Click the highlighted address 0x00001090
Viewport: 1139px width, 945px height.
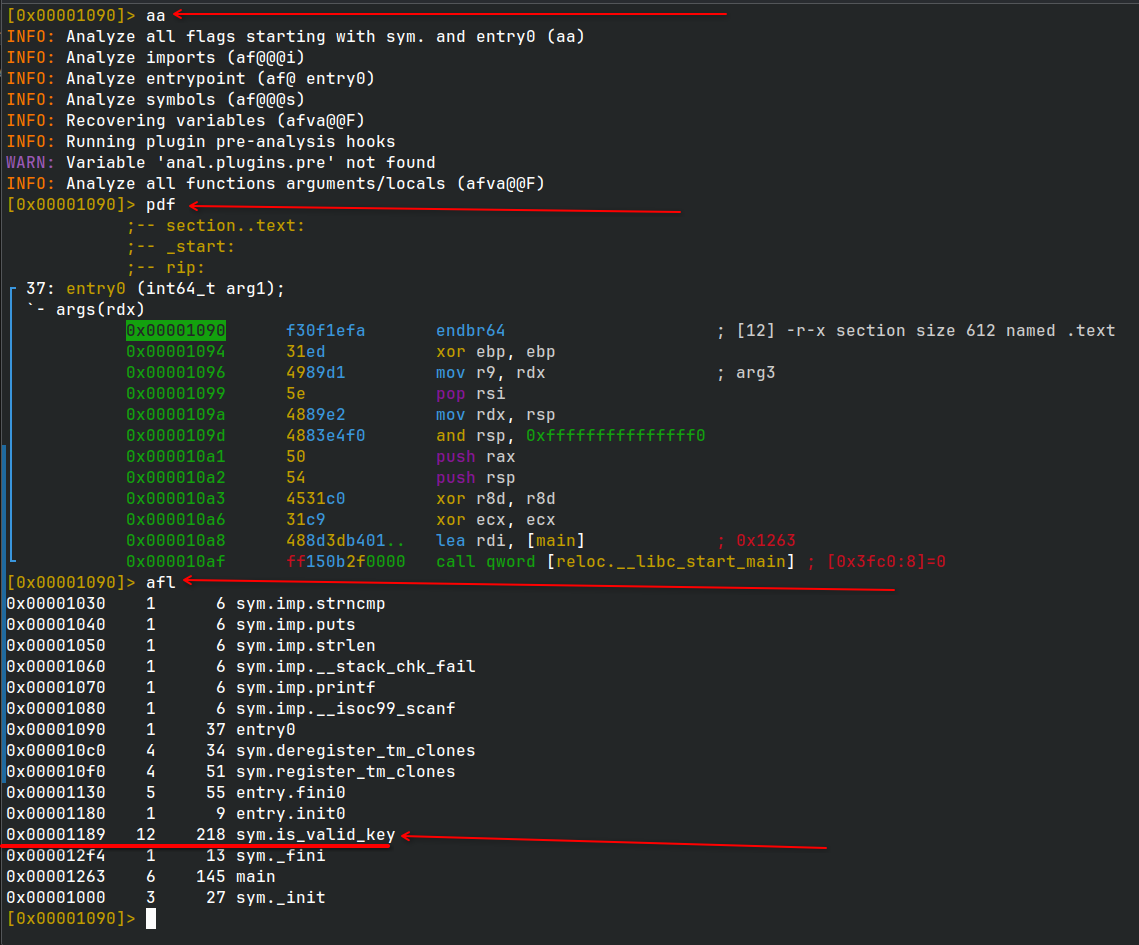pyautogui.click(x=176, y=330)
